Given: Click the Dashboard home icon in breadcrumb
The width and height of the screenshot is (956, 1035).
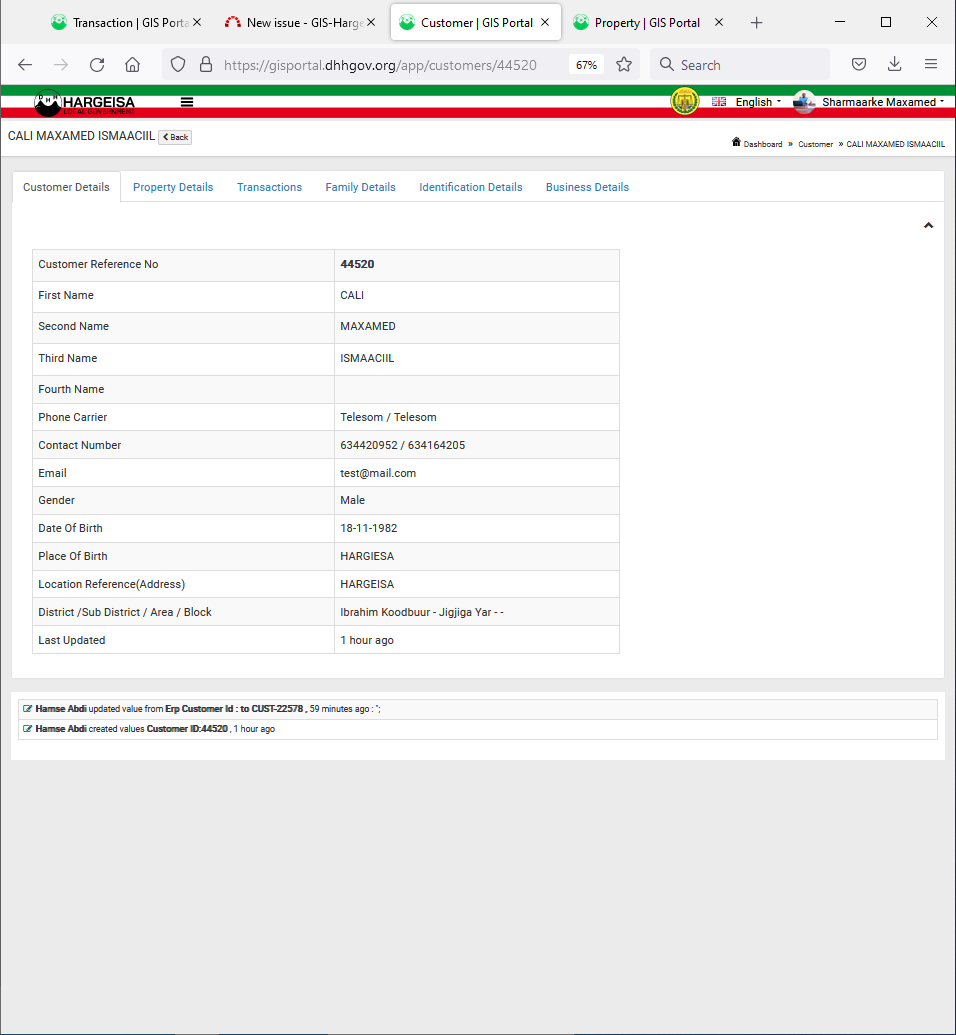Looking at the screenshot, I should [736, 143].
